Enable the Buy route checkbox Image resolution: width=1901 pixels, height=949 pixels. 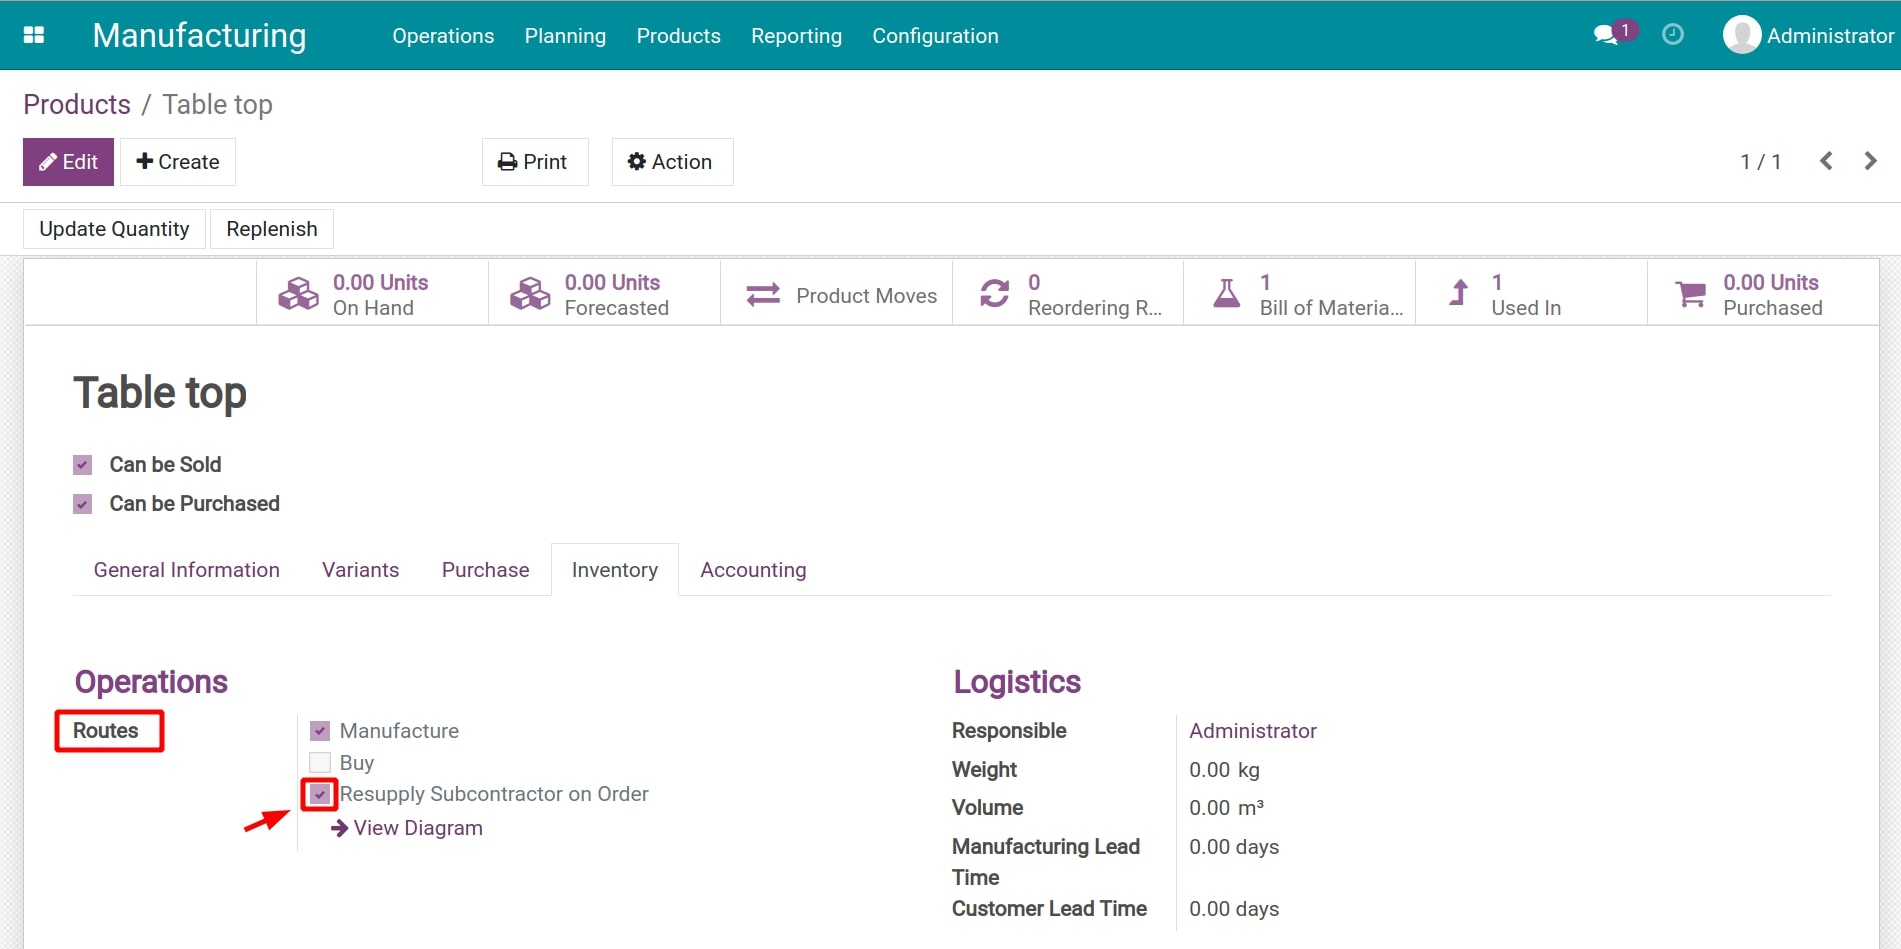point(320,763)
